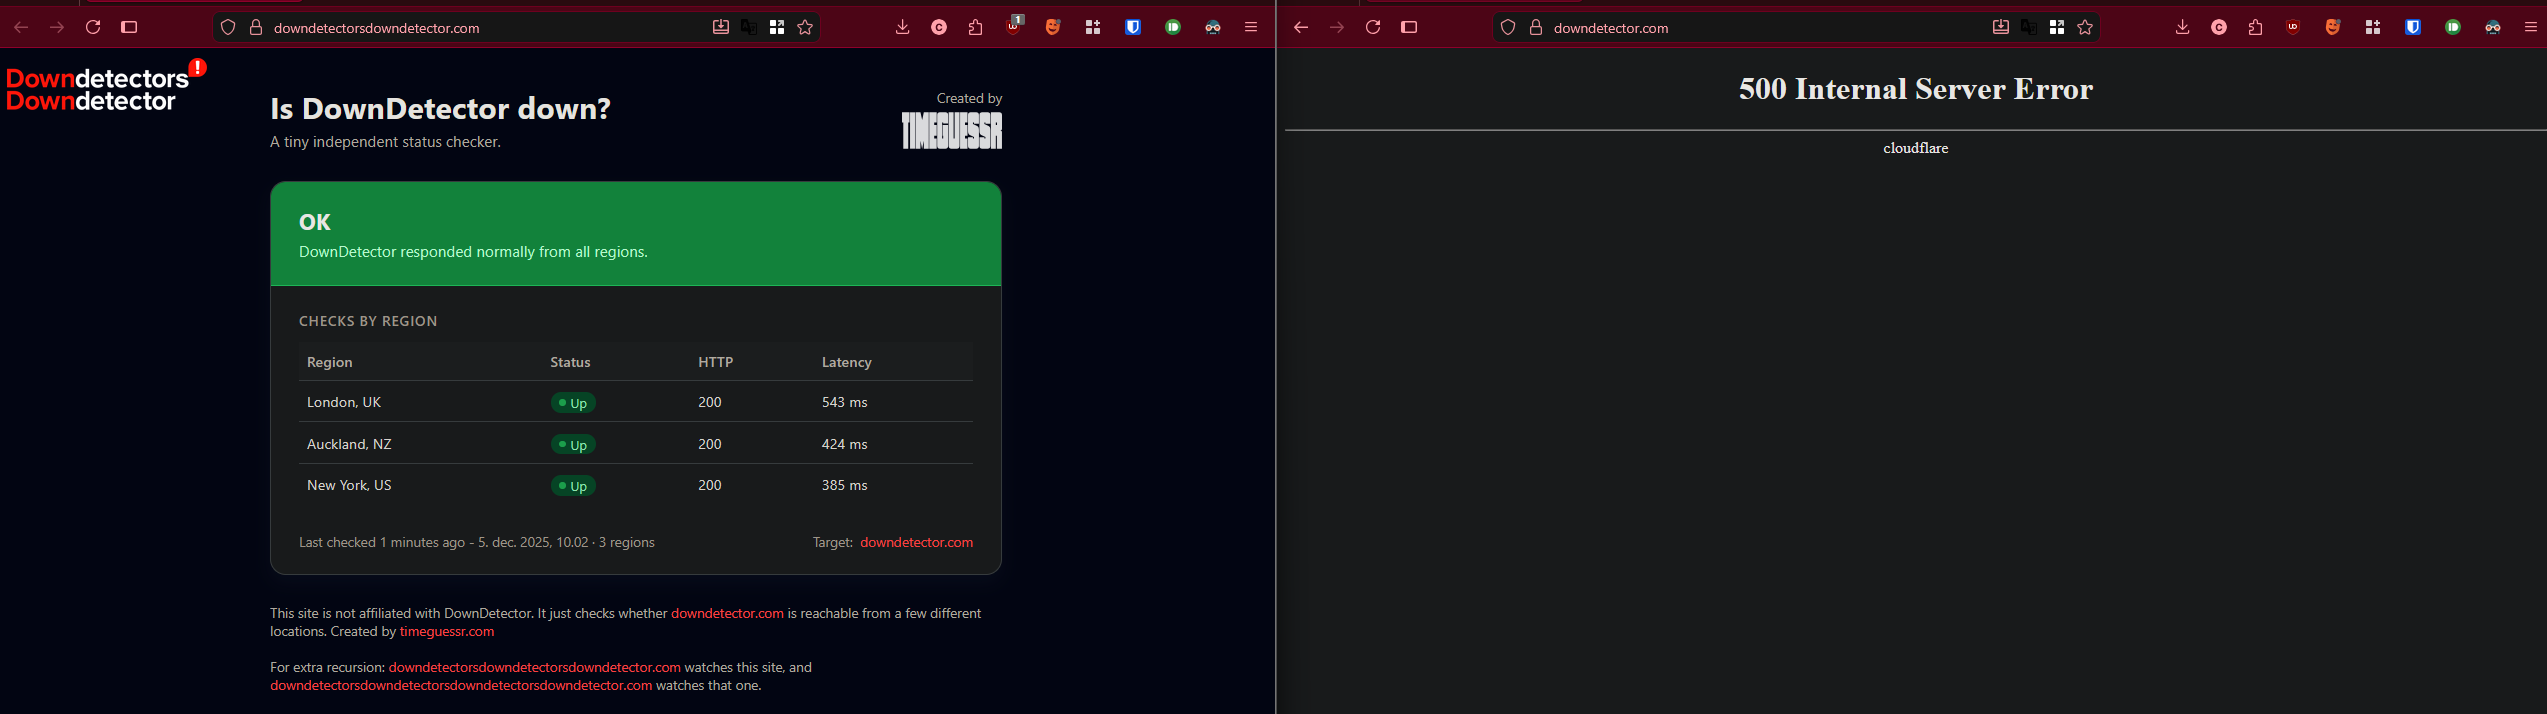Go back in the right downdetector.com window
The height and width of the screenshot is (714, 2547).
click(x=1301, y=27)
